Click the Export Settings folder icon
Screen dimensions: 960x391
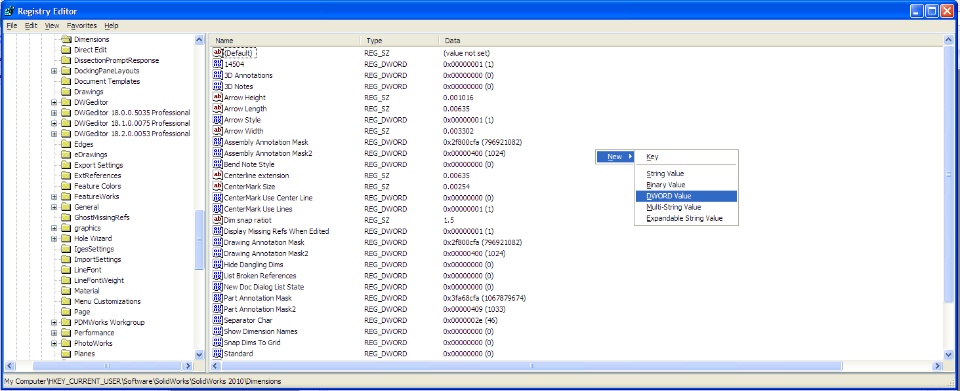pos(66,165)
